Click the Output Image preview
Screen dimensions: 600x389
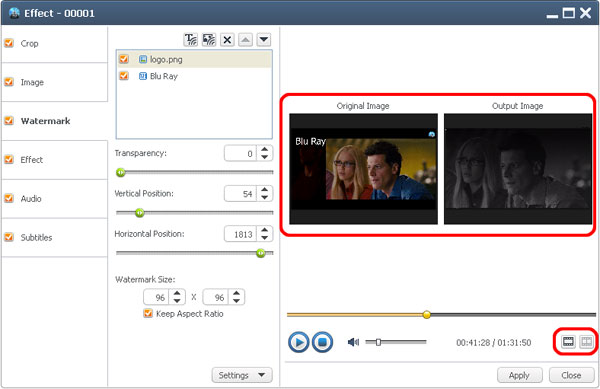pos(518,169)
